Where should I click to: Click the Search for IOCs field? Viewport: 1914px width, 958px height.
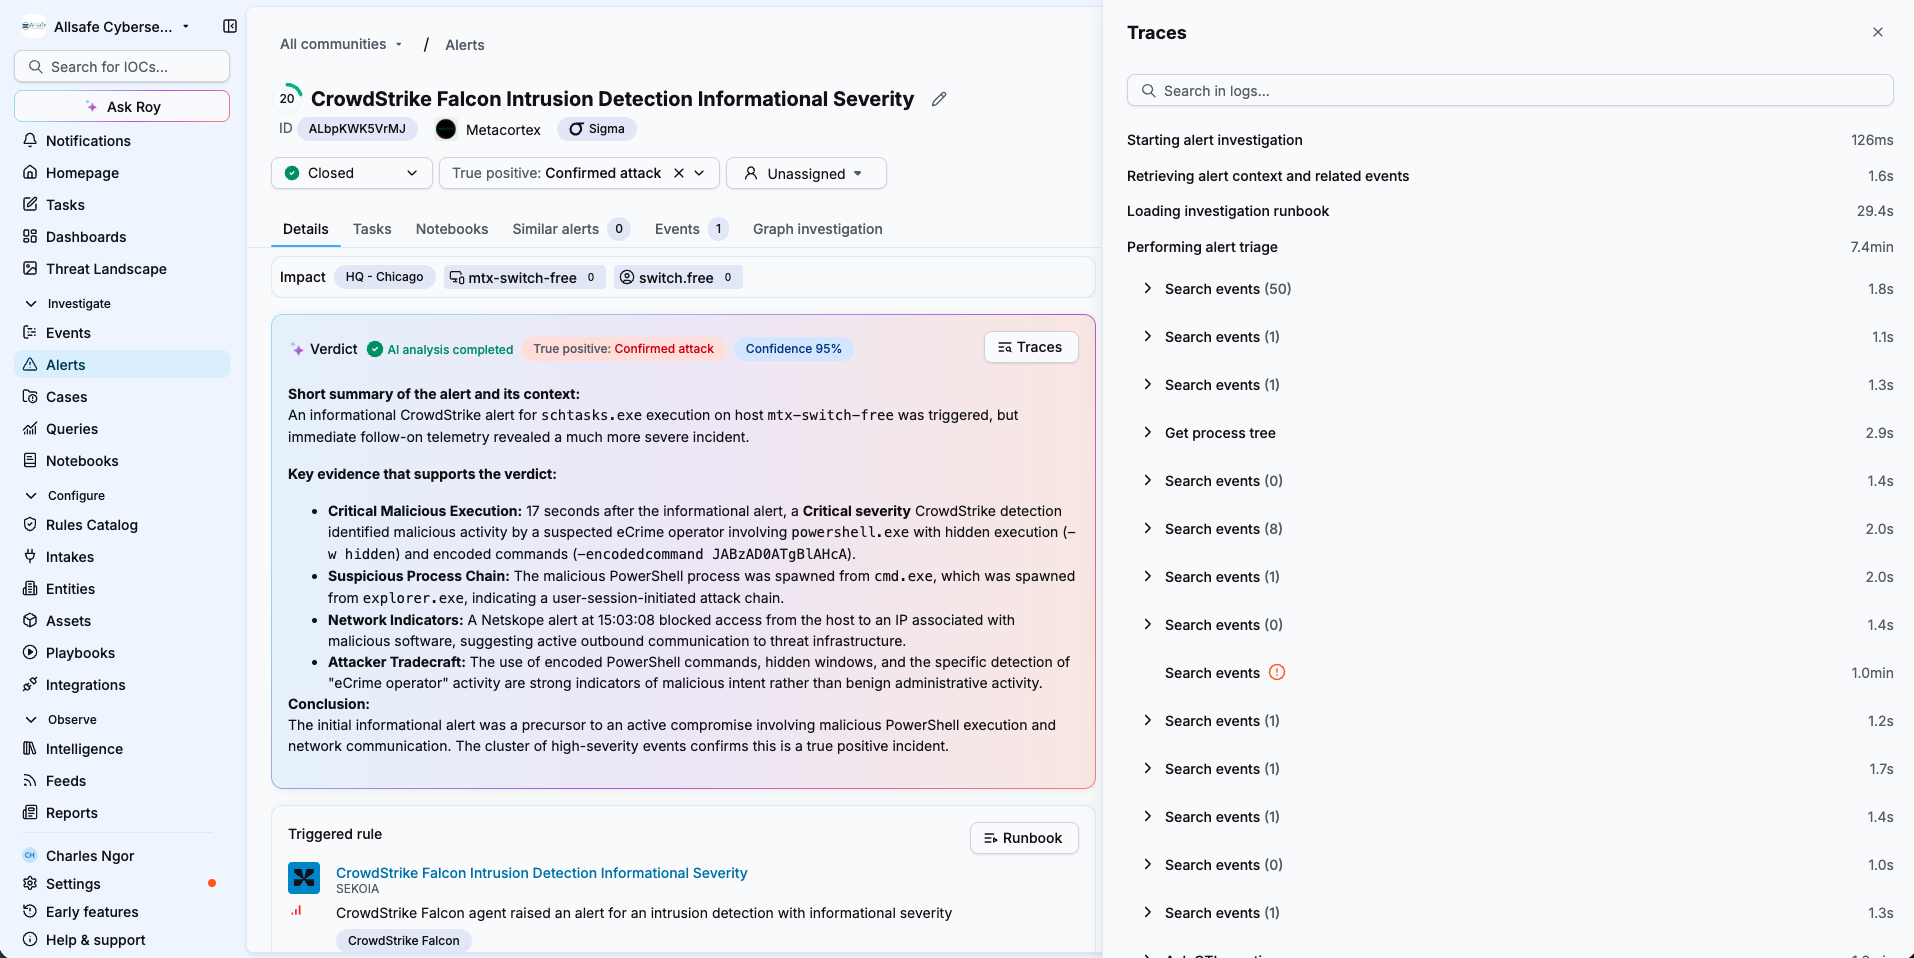[x=122, y=66]
